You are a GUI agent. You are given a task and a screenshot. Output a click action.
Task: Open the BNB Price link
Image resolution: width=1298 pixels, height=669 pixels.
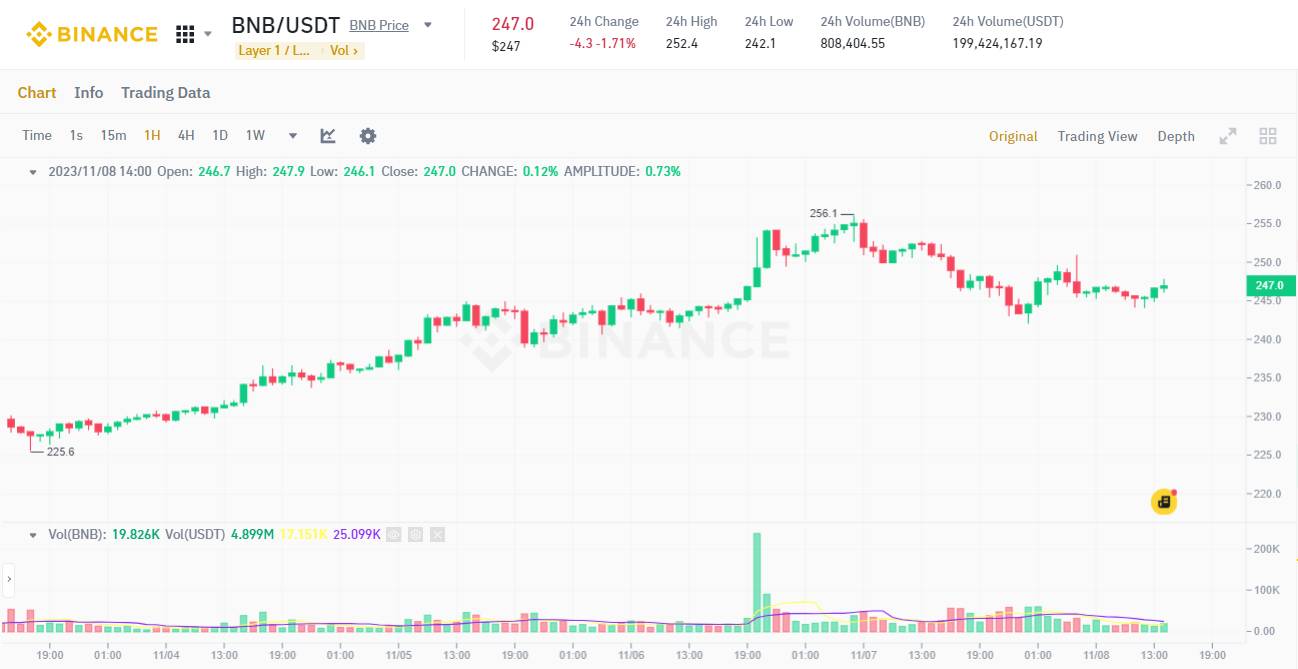pos(379,25)
